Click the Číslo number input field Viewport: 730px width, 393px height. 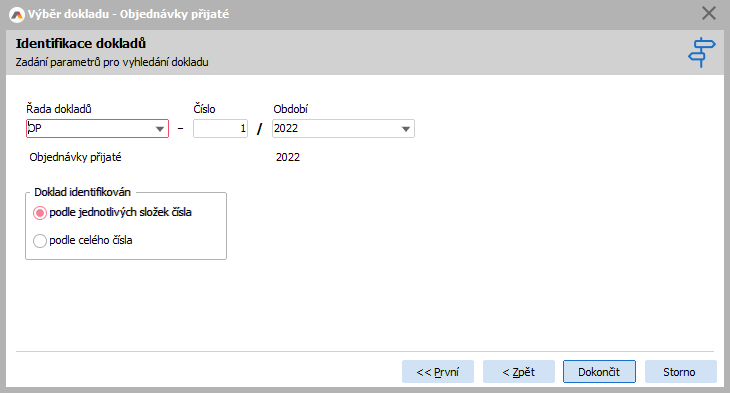pyautogui.click(x=220, y=129)
